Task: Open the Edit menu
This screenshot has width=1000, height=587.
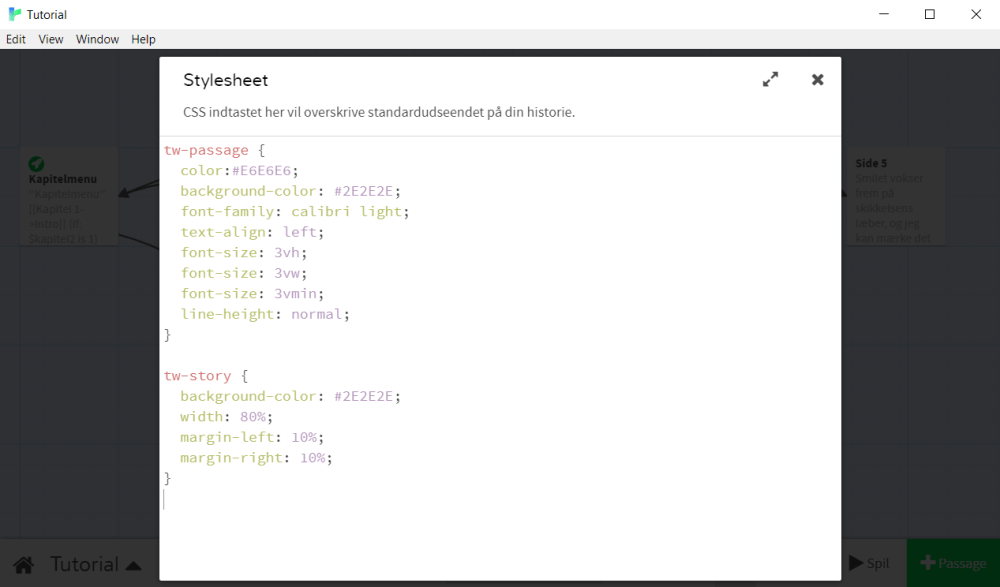Action: pyautogui.click(x=16, y=39)
